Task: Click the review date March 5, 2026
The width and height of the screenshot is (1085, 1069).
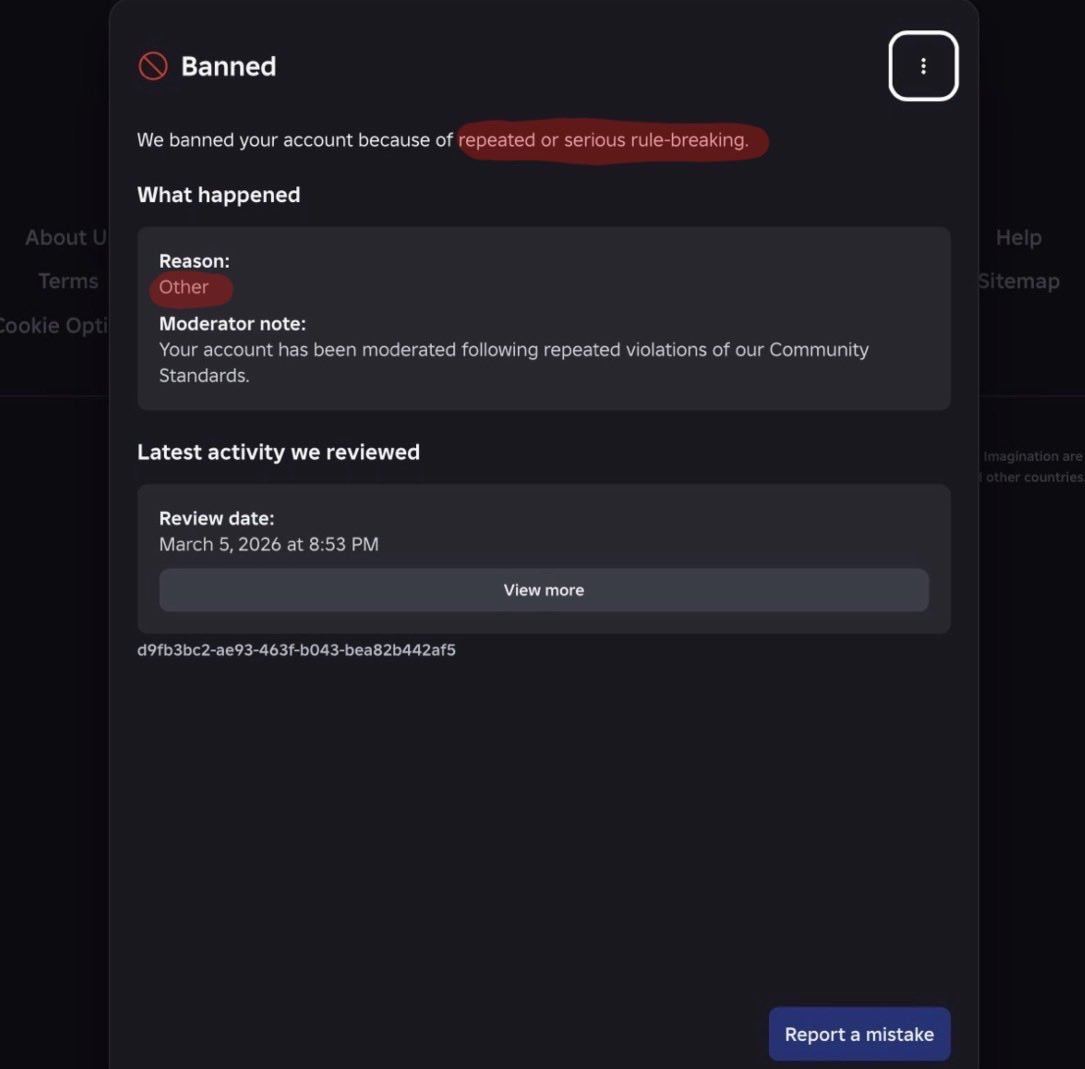Action: click(268, 545)
